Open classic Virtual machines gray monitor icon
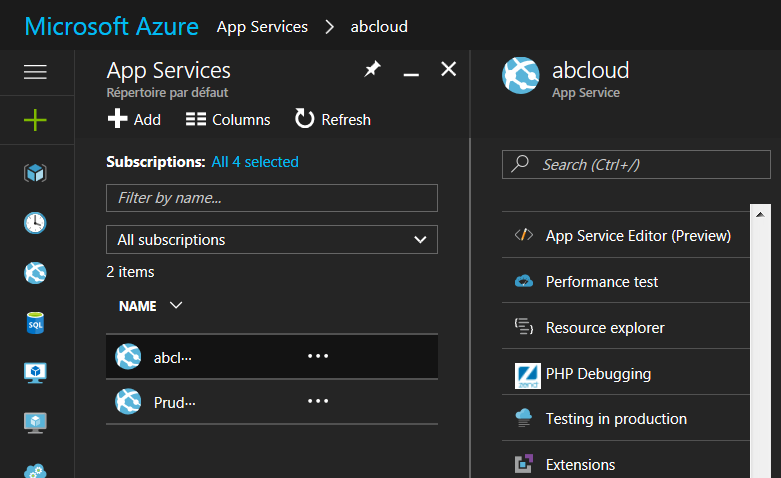Screen dimensions: 781x478 35,423
